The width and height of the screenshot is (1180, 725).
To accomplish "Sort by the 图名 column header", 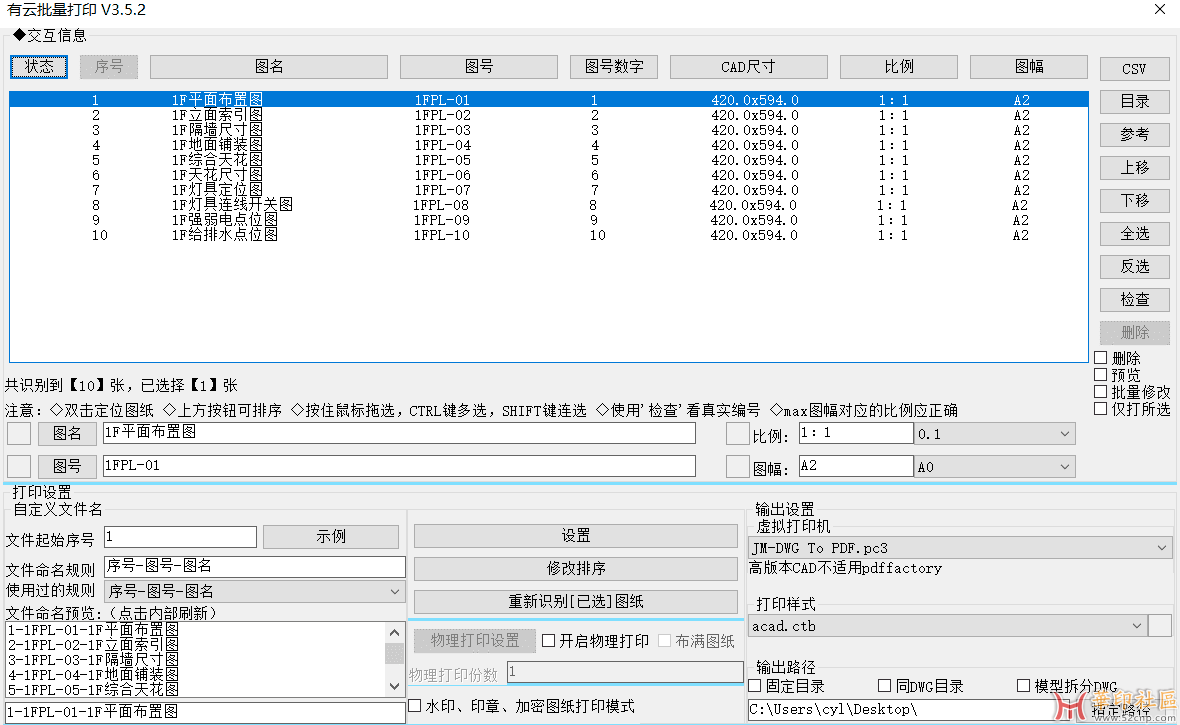I will click(269, 67).
